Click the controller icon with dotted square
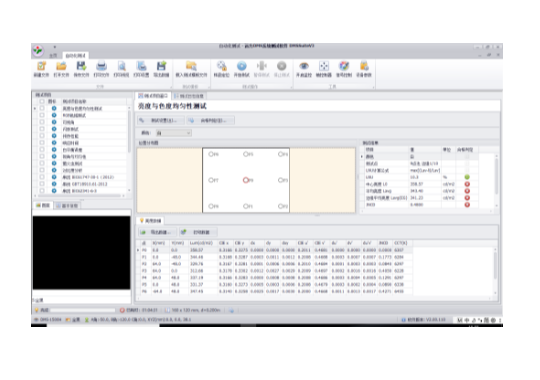The width and height of the screenshot is (540, 380). pyautogui.click(x=324, y=66)
